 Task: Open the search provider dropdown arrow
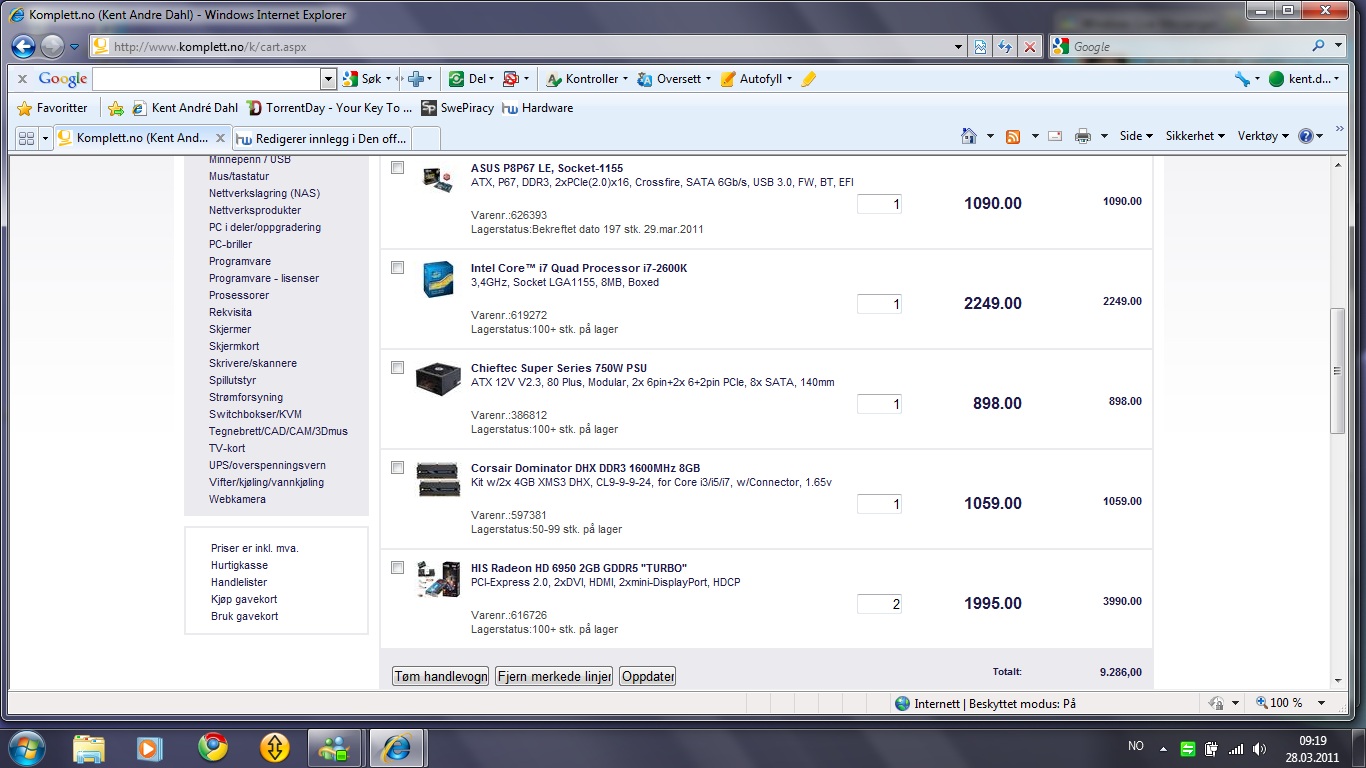coord(1338,46)
